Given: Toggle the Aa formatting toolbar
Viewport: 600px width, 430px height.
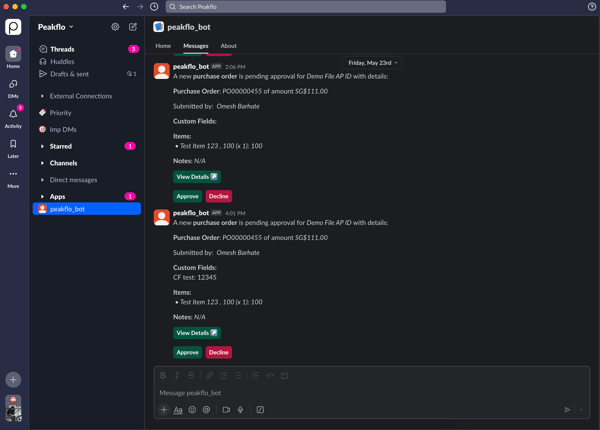Looking at the screenshot, I should tap(178, 410).
